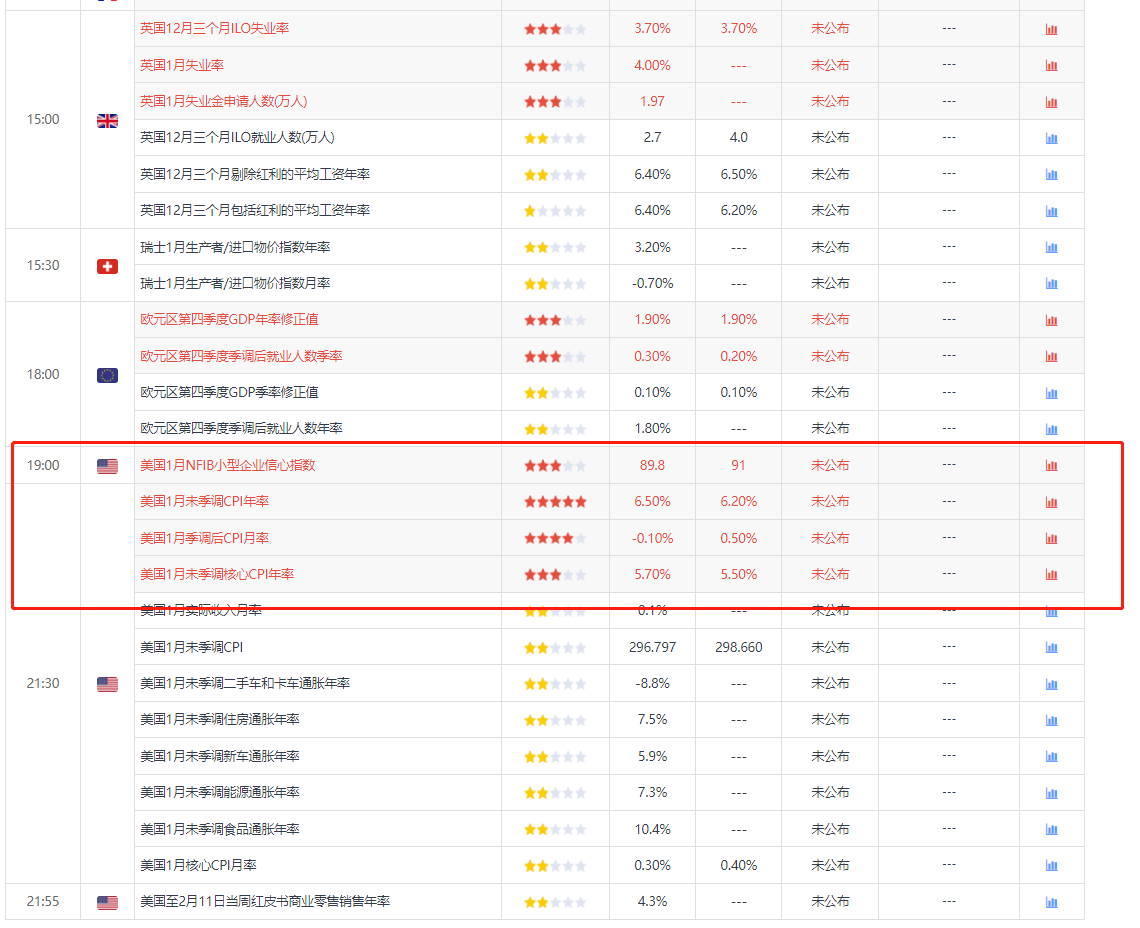The width and height of the screenshot is (1140, 928).
Task: Click the 21:30 time cell
Action: pos(43,683)
